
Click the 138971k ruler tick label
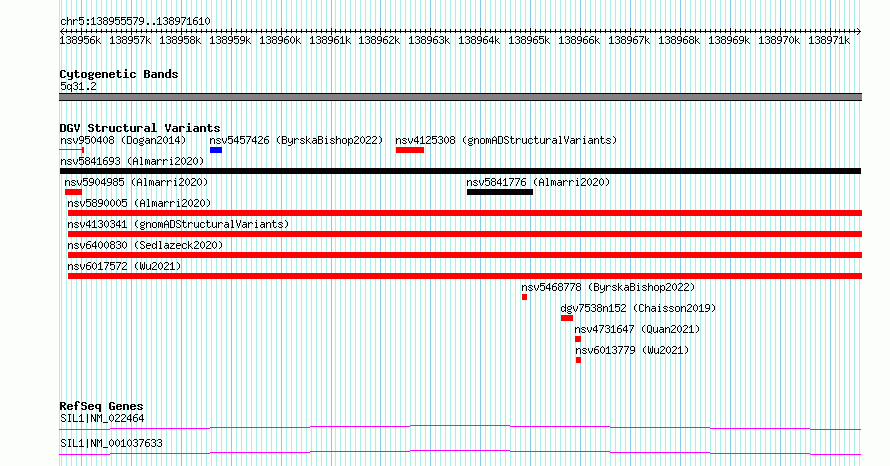click(x=829, y=40)
